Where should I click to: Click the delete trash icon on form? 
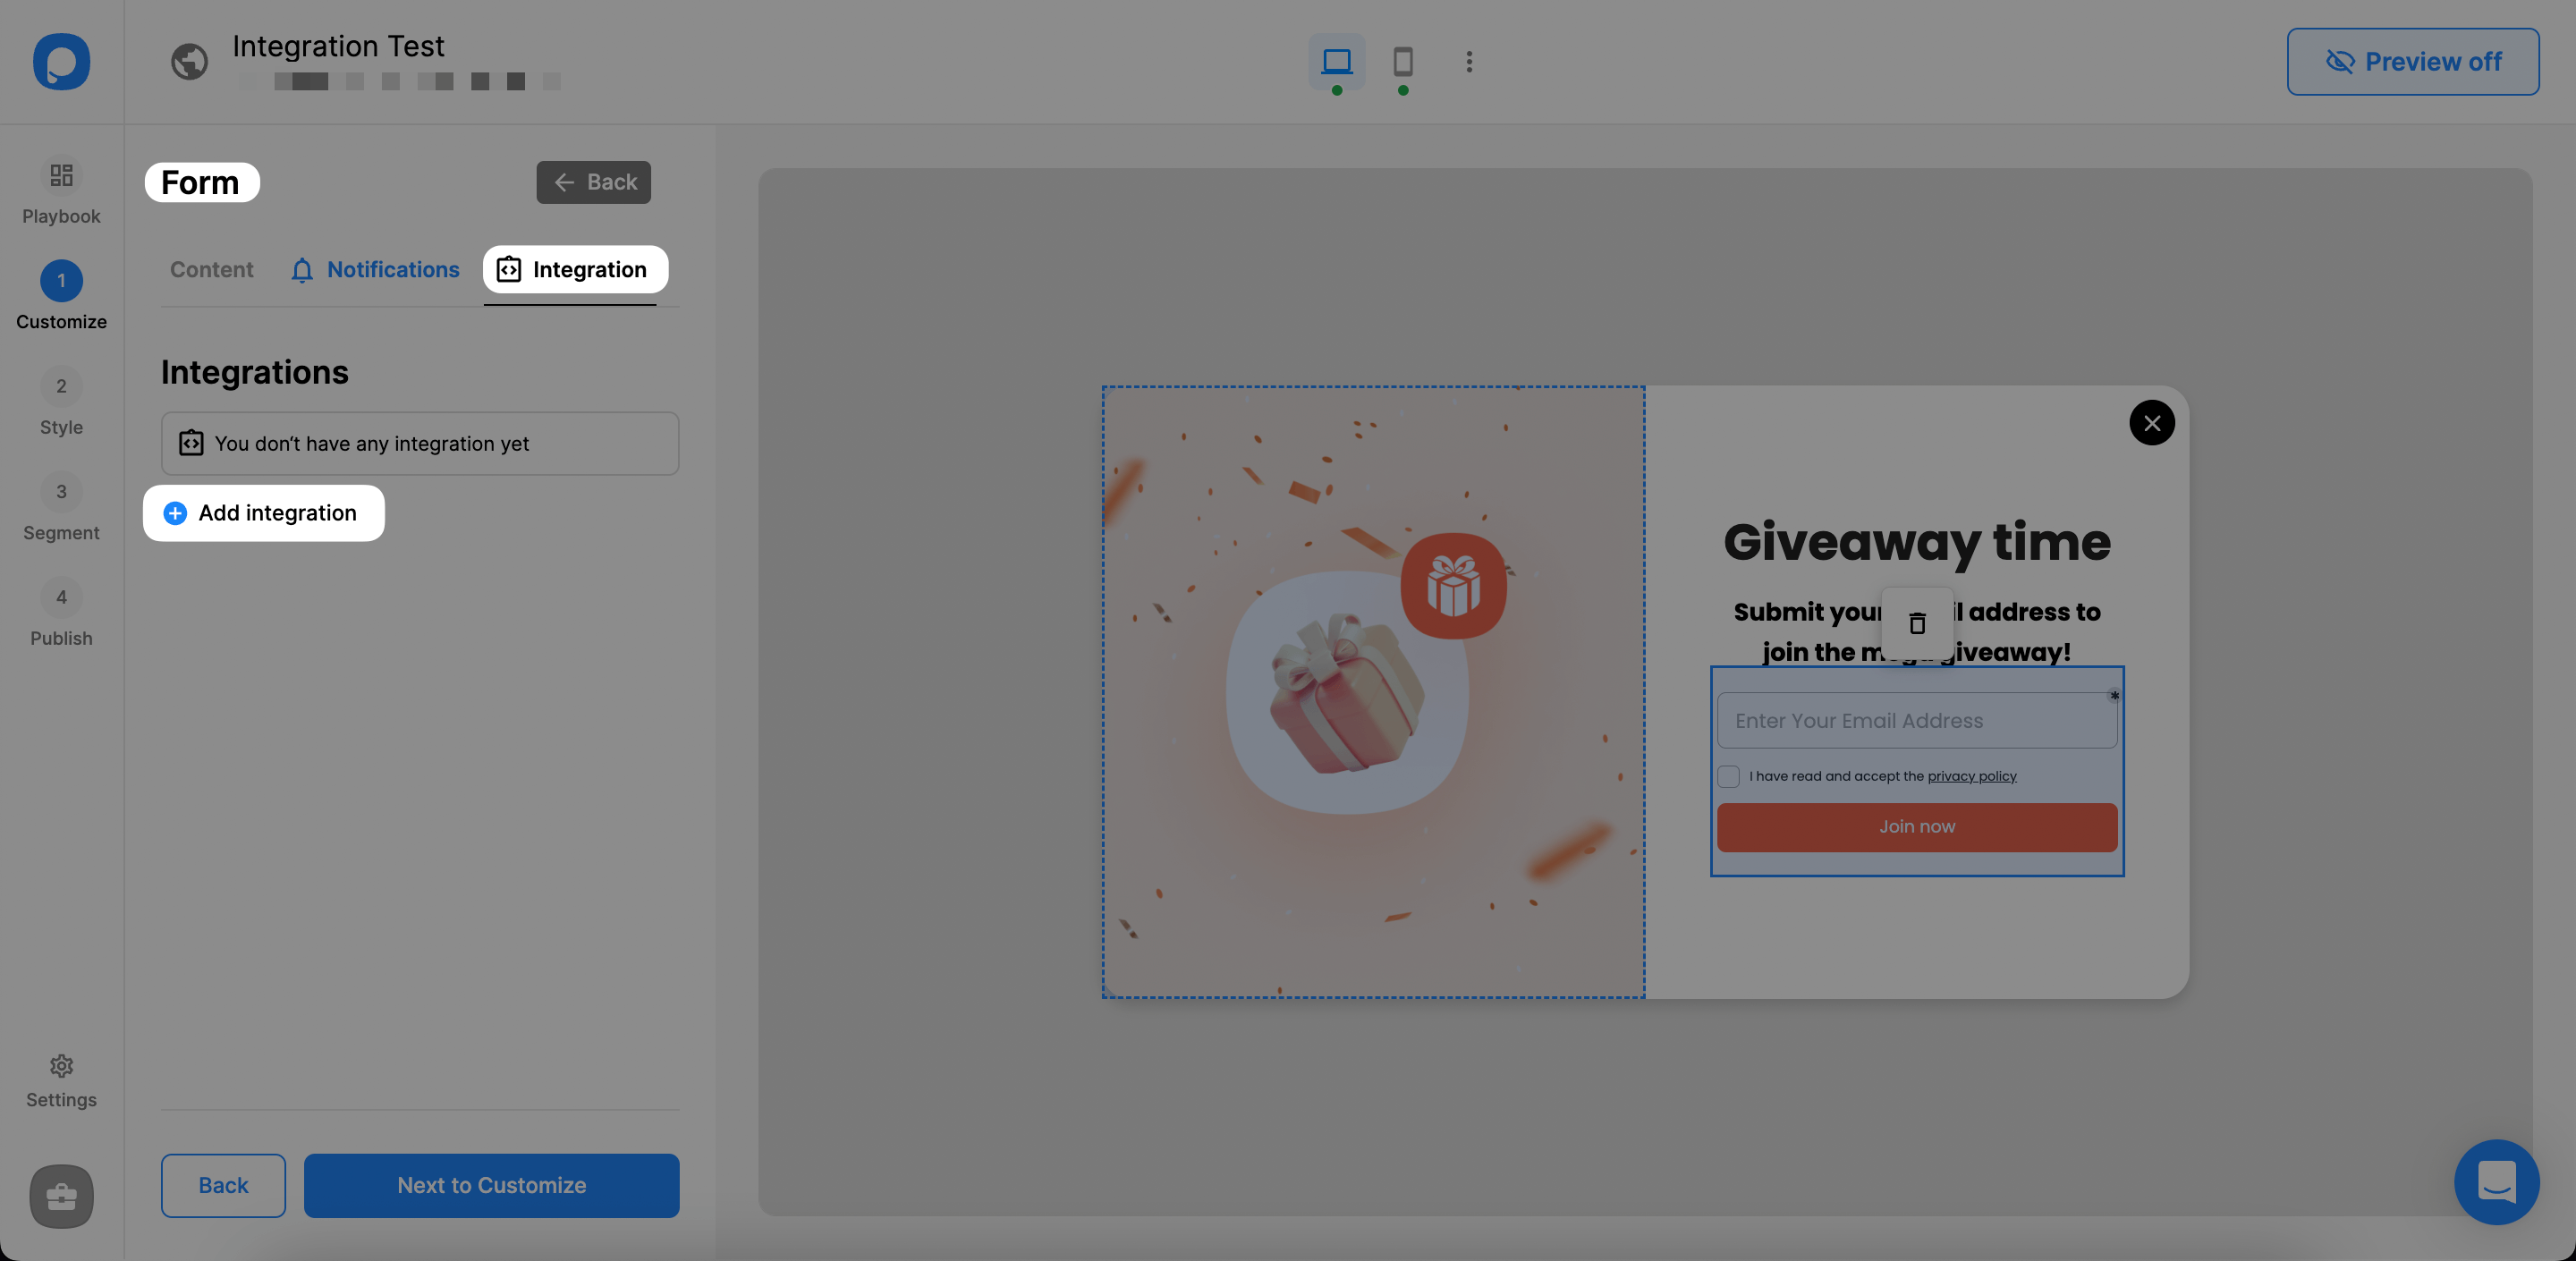pos(1917,624)
